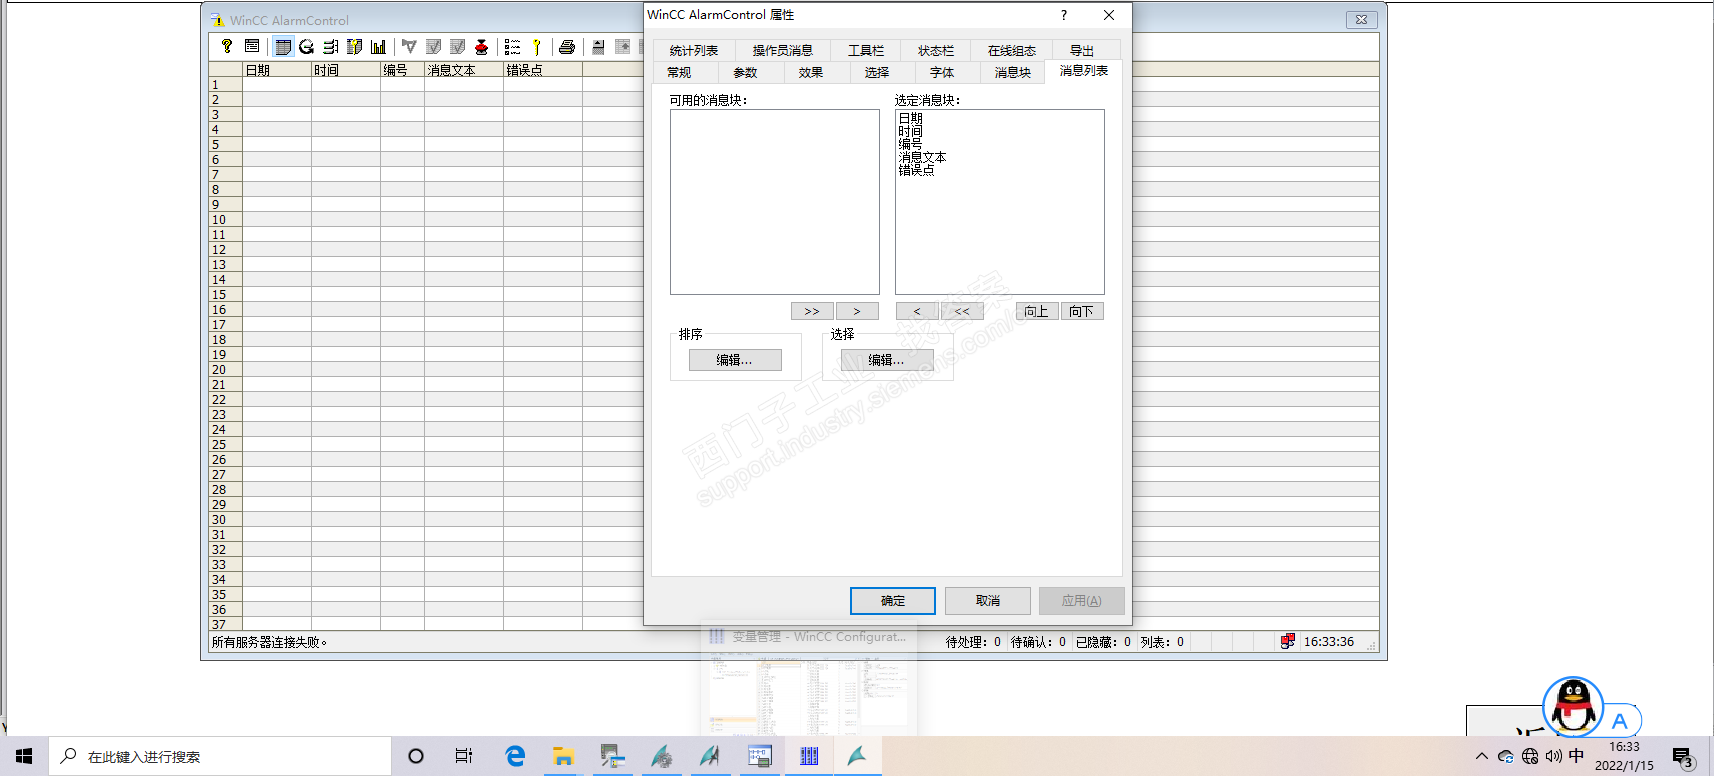The width and height of the screenshot is (1714, 776).
Task: Open File Explorer from the taskbar
Action: [x=563, y=756]
